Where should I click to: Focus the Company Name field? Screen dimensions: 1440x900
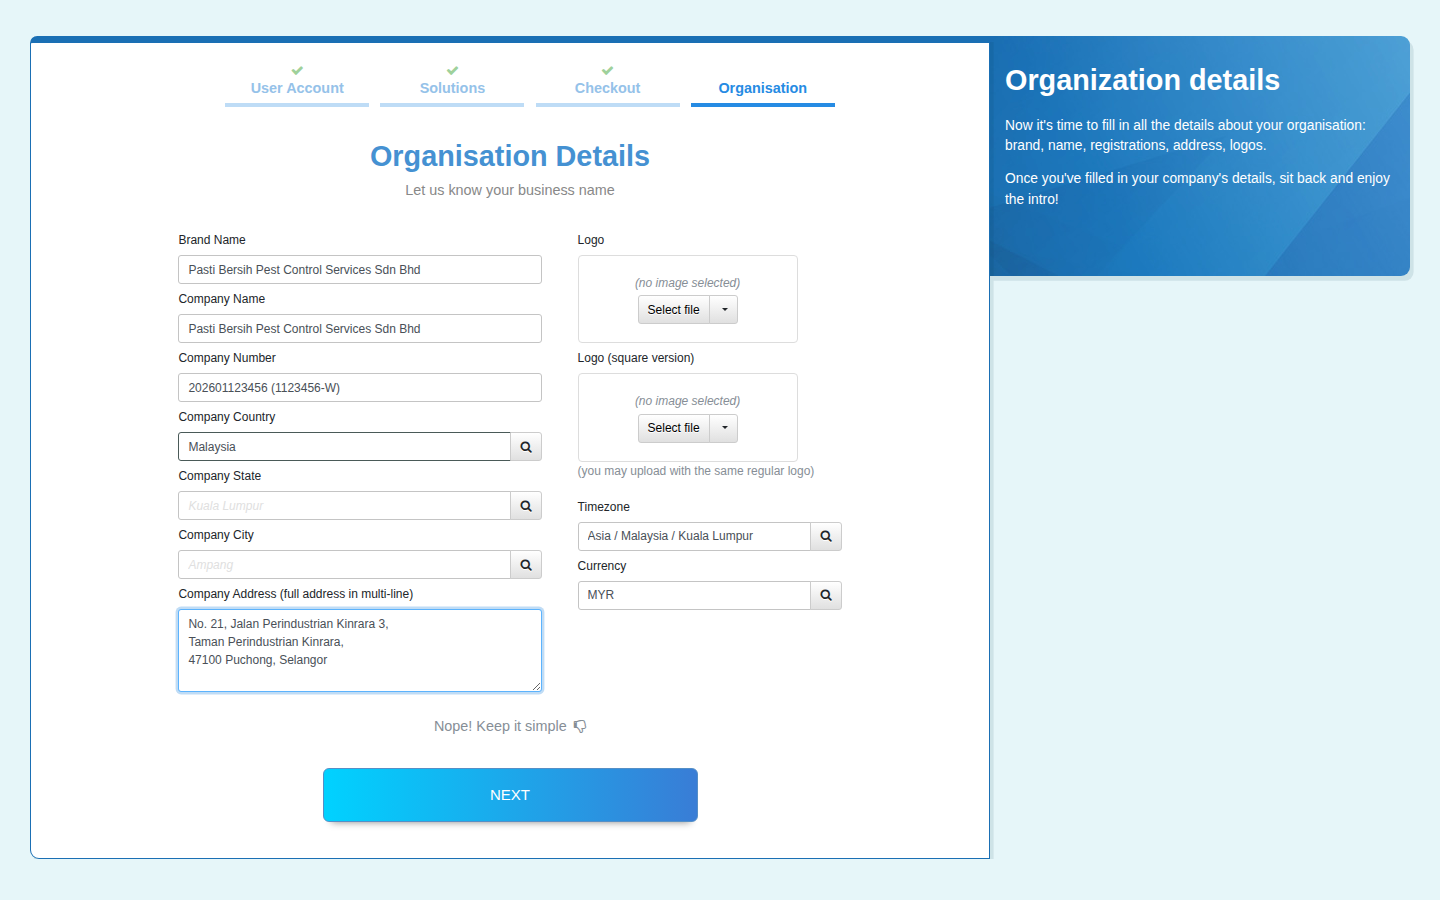pyautogui.click(x=360, y=329)
